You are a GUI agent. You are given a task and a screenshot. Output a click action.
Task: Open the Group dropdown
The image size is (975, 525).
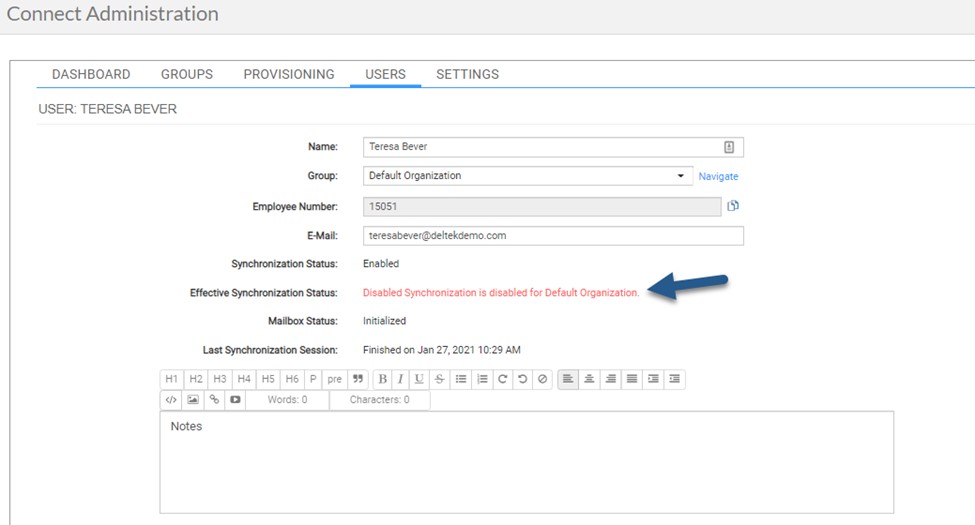click(681, 176)
